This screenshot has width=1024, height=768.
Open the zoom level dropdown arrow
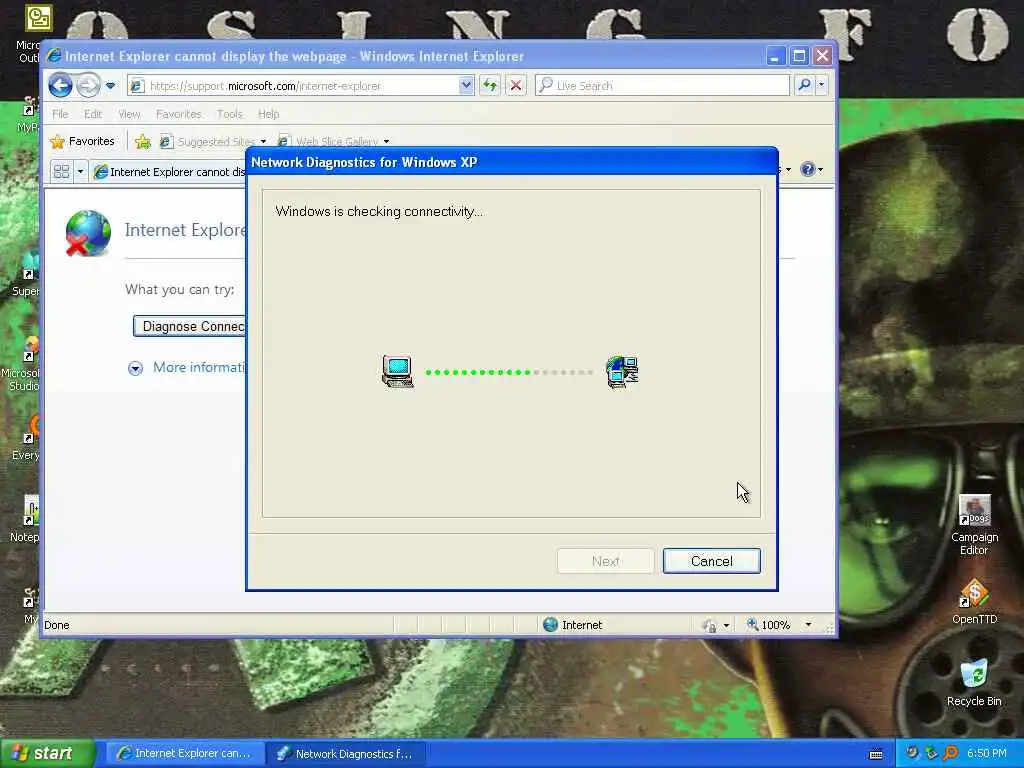(808, 625)
